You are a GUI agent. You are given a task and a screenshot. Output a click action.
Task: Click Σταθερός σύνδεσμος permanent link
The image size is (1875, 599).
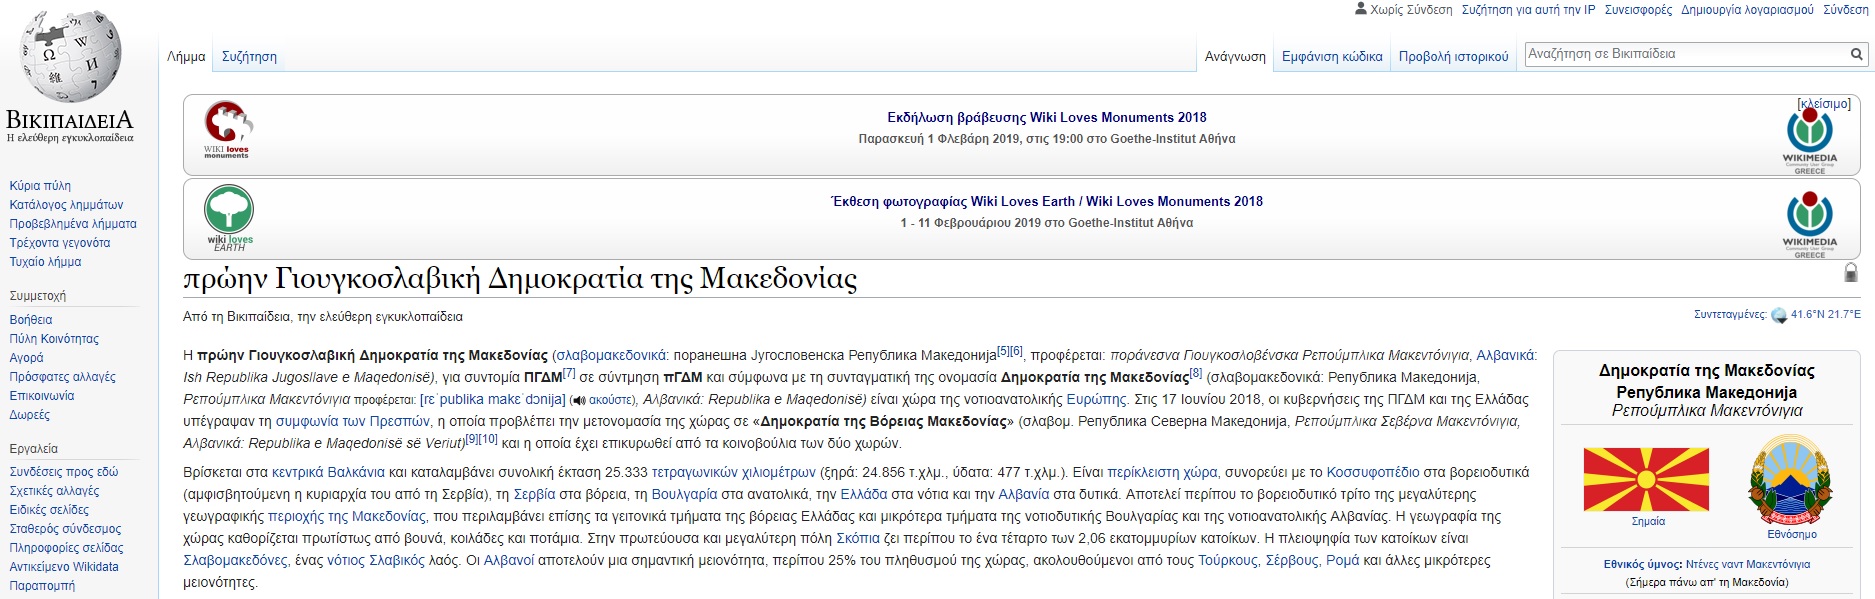coord(65,529)
